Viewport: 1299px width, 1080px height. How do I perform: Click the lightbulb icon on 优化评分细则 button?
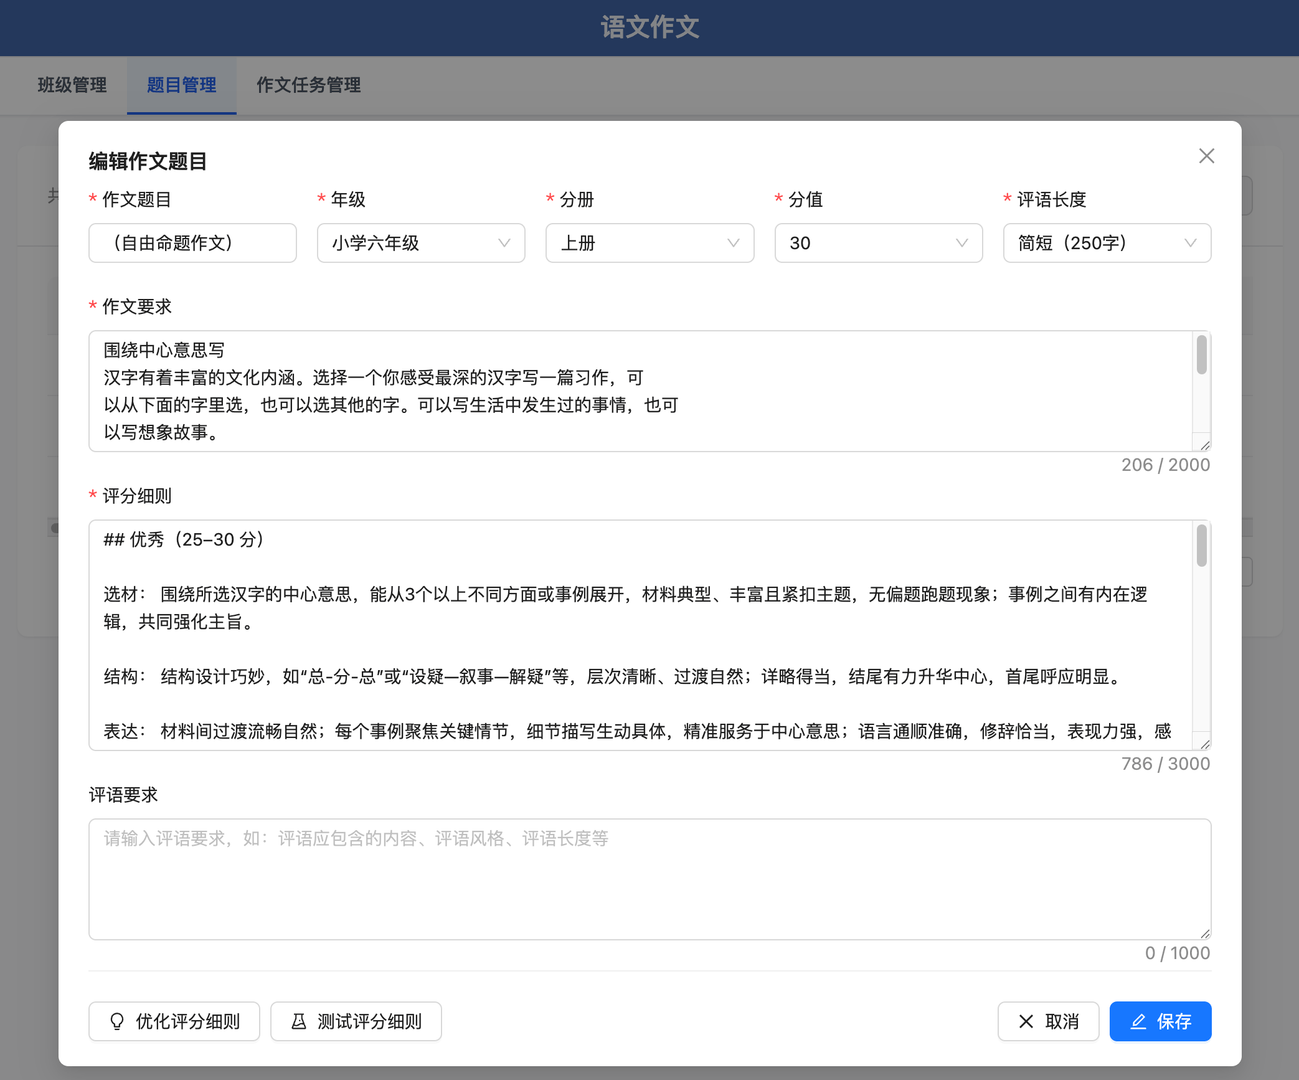pyautogui.click(x=117, y=1021)
